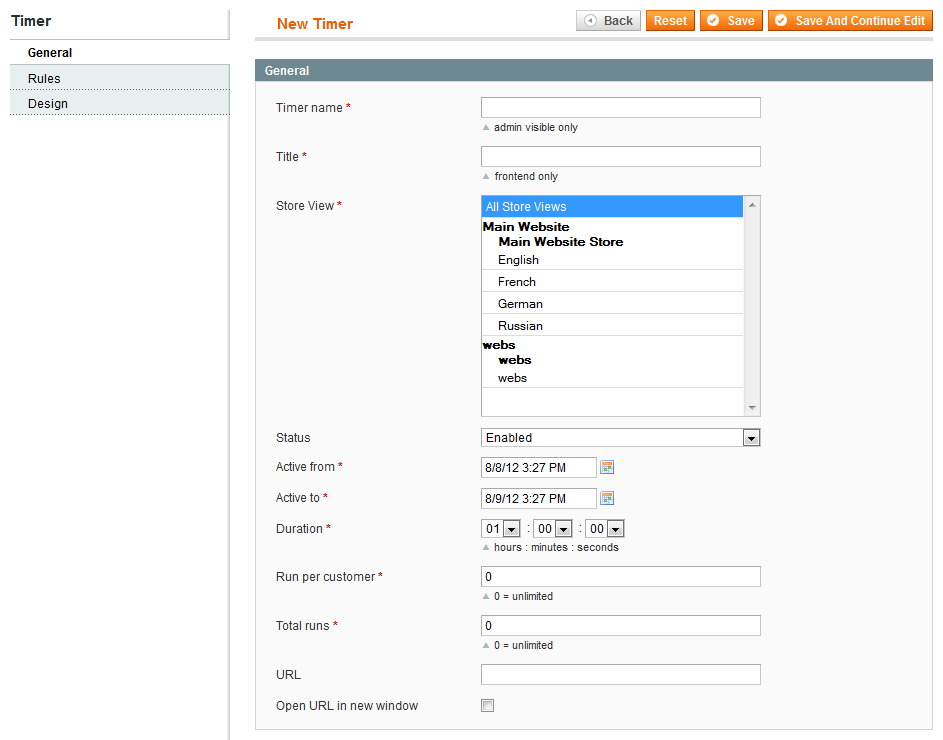The height and width of the screenshot is (740, 943).
Task: Open the Status dropdown
Action: point(620,437)
